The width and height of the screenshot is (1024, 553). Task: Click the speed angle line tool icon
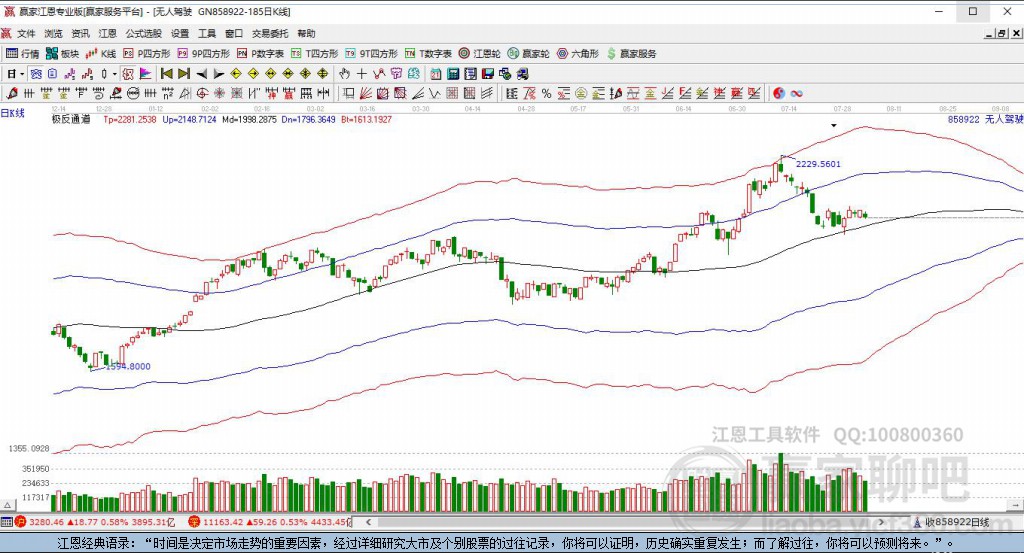(418, 93)
